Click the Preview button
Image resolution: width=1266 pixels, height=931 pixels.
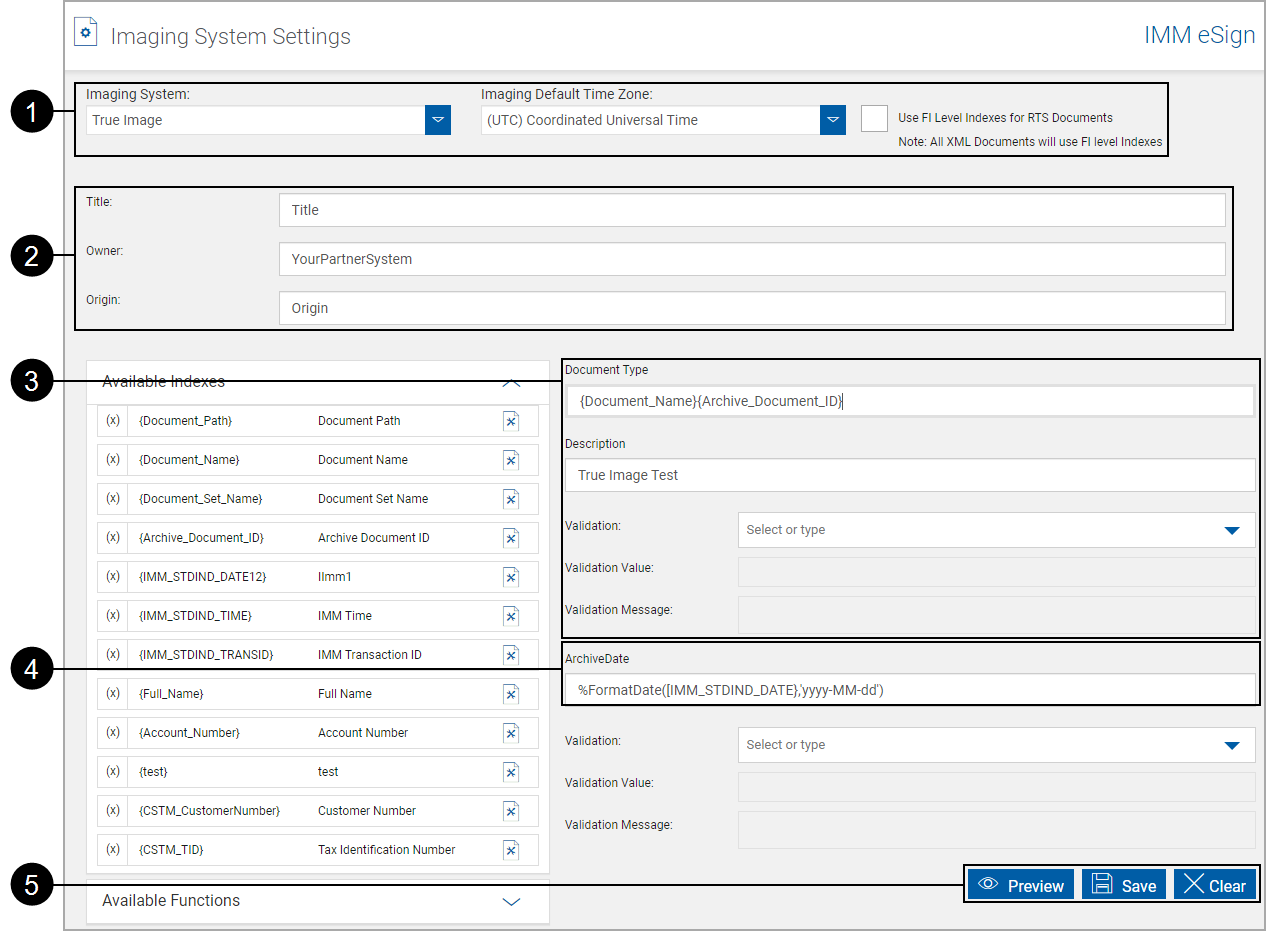1020,884
